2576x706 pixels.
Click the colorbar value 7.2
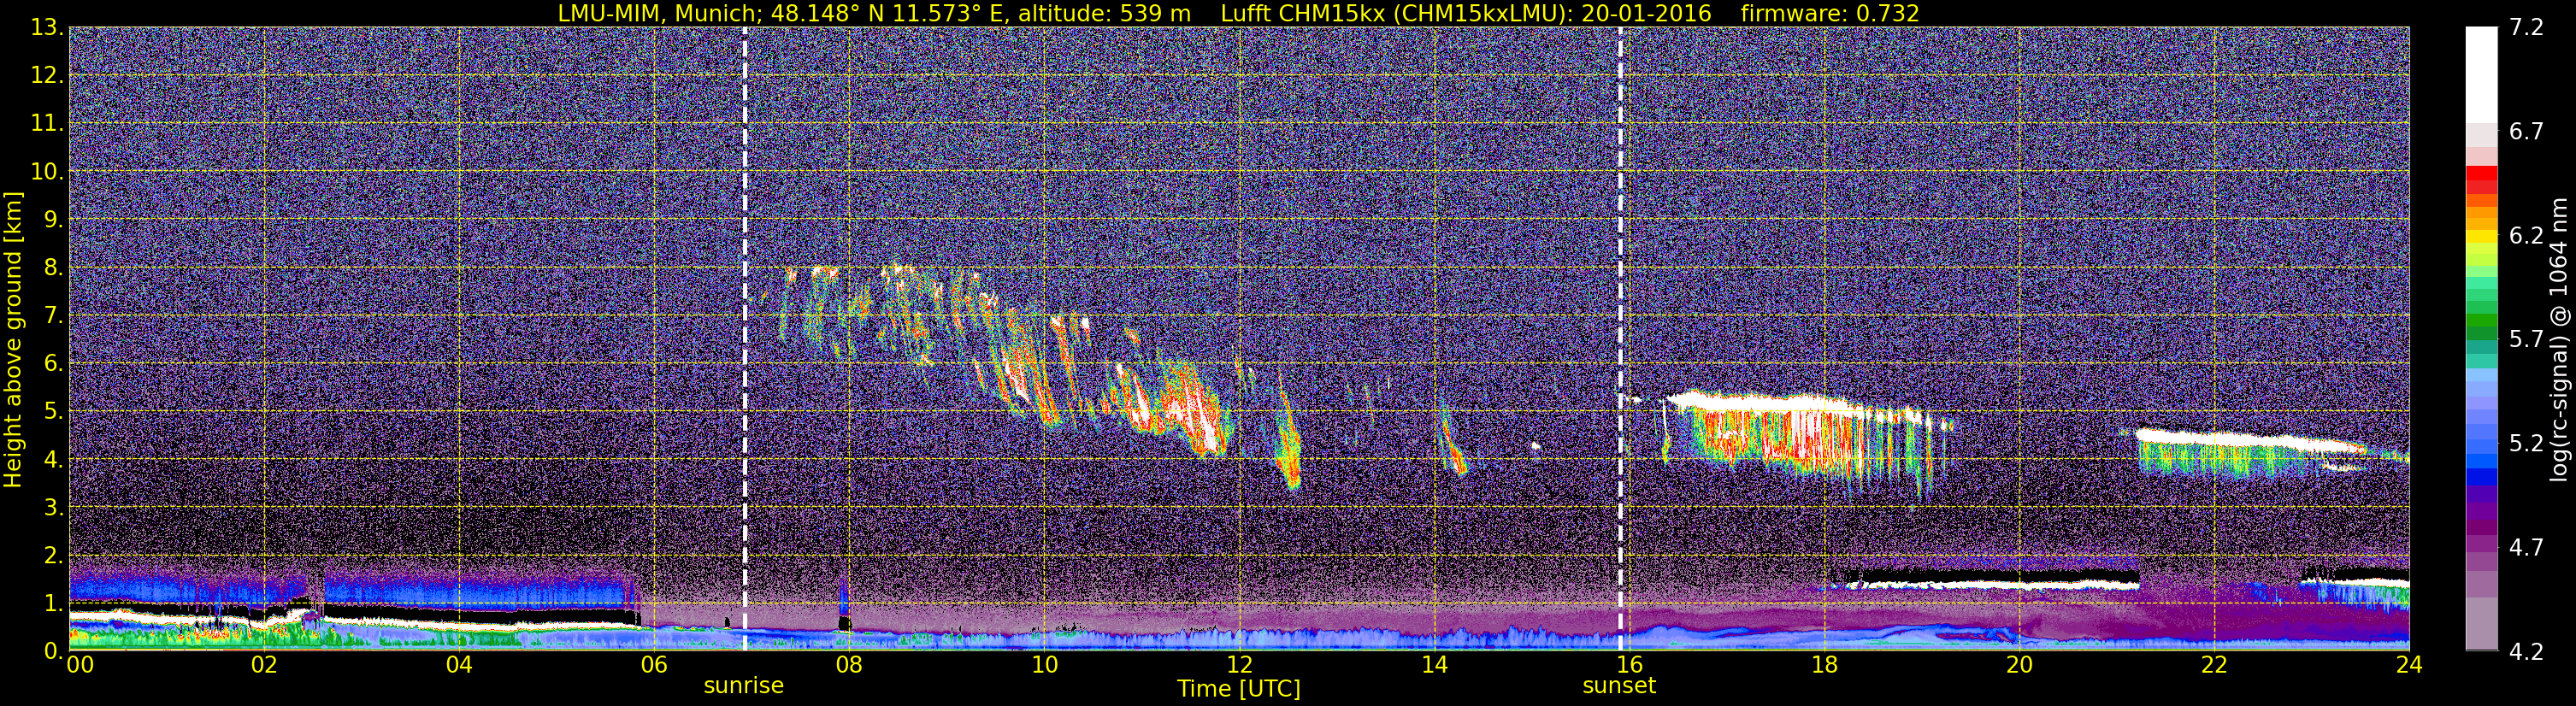(2526, 28)
